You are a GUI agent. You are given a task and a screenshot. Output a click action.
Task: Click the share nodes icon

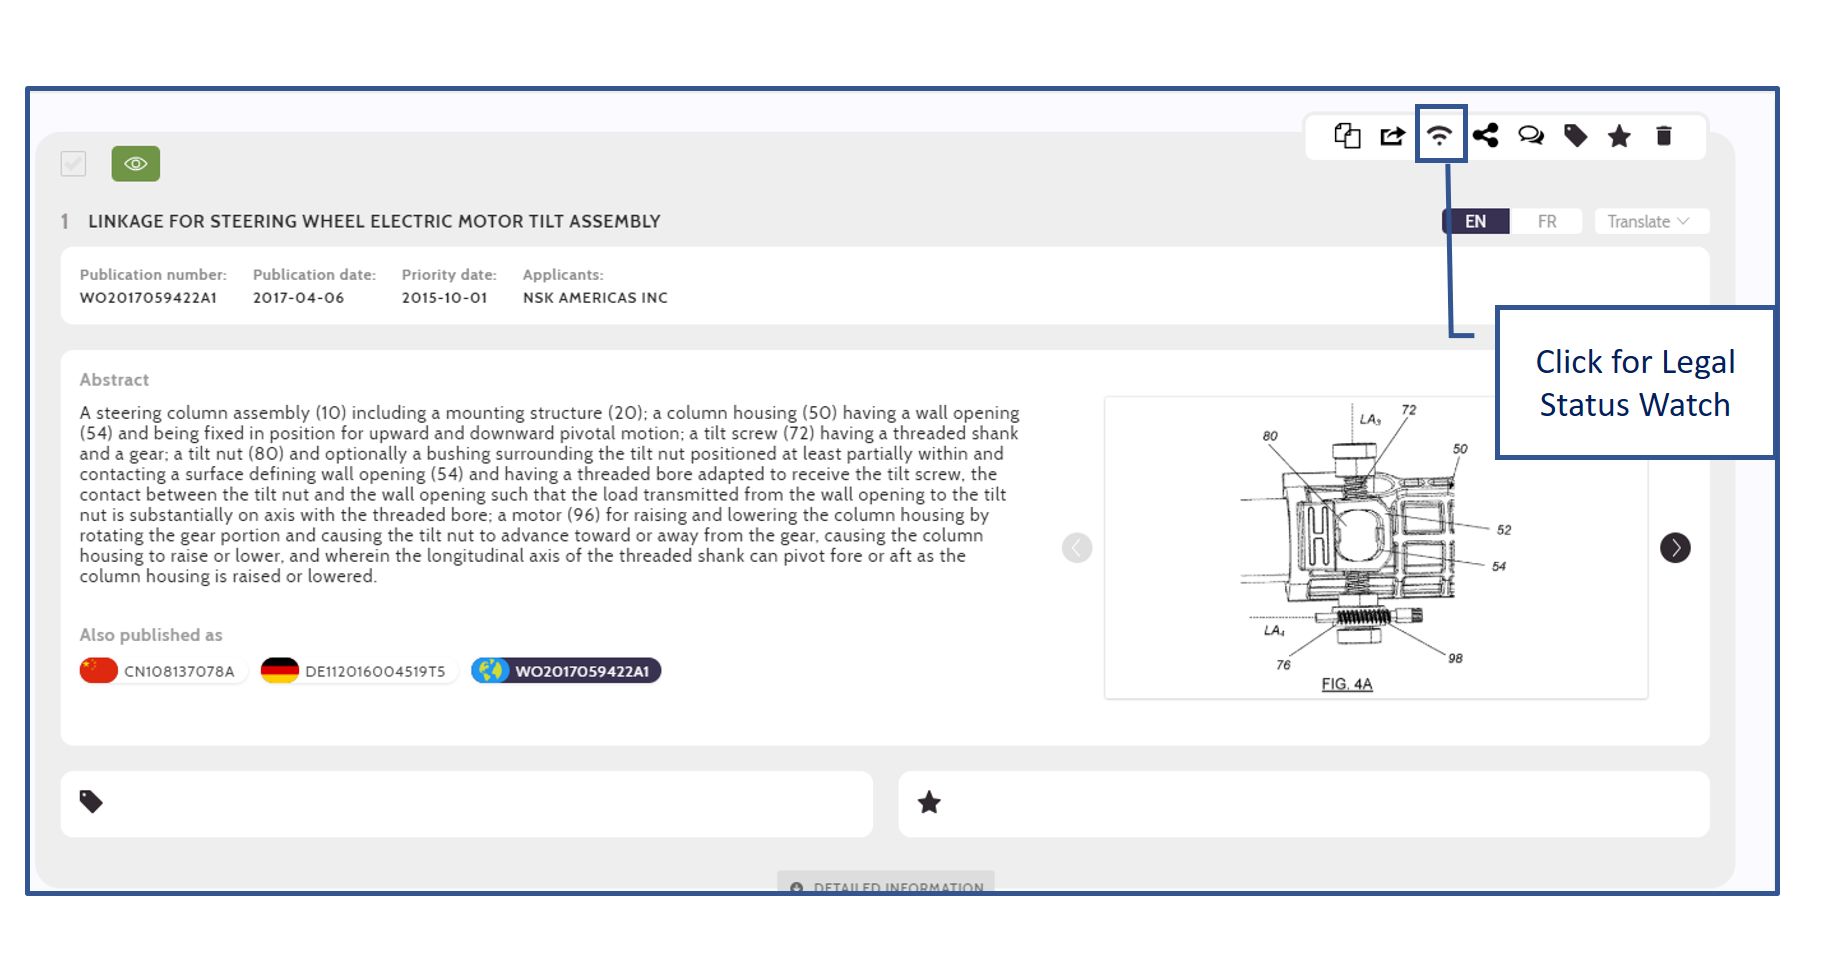pyautogui.click(x=1485, y=136)
